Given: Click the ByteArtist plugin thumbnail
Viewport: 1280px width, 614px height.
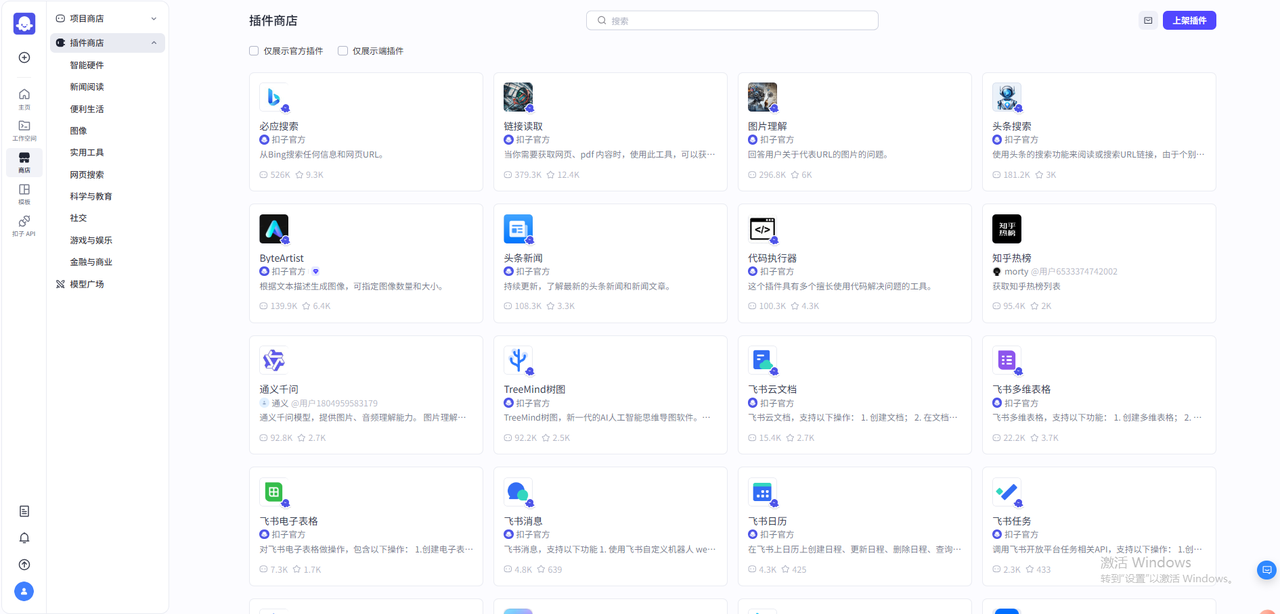Looking at the screenshot, I should pos(273,229).
